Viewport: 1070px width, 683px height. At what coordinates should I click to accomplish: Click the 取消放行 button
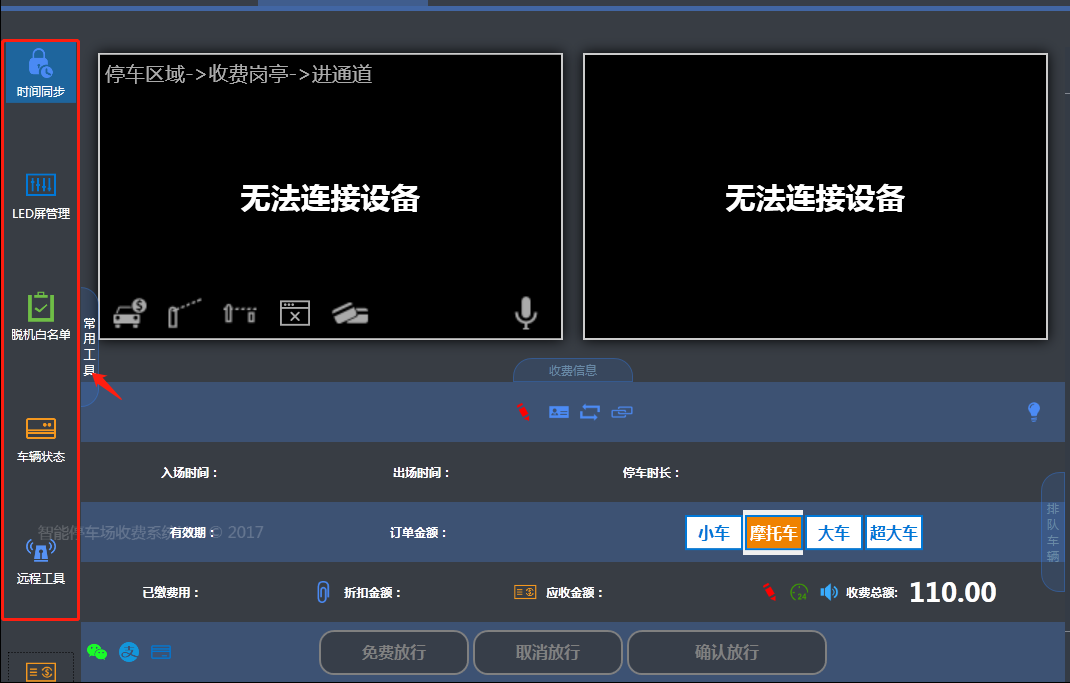[548, 652]
